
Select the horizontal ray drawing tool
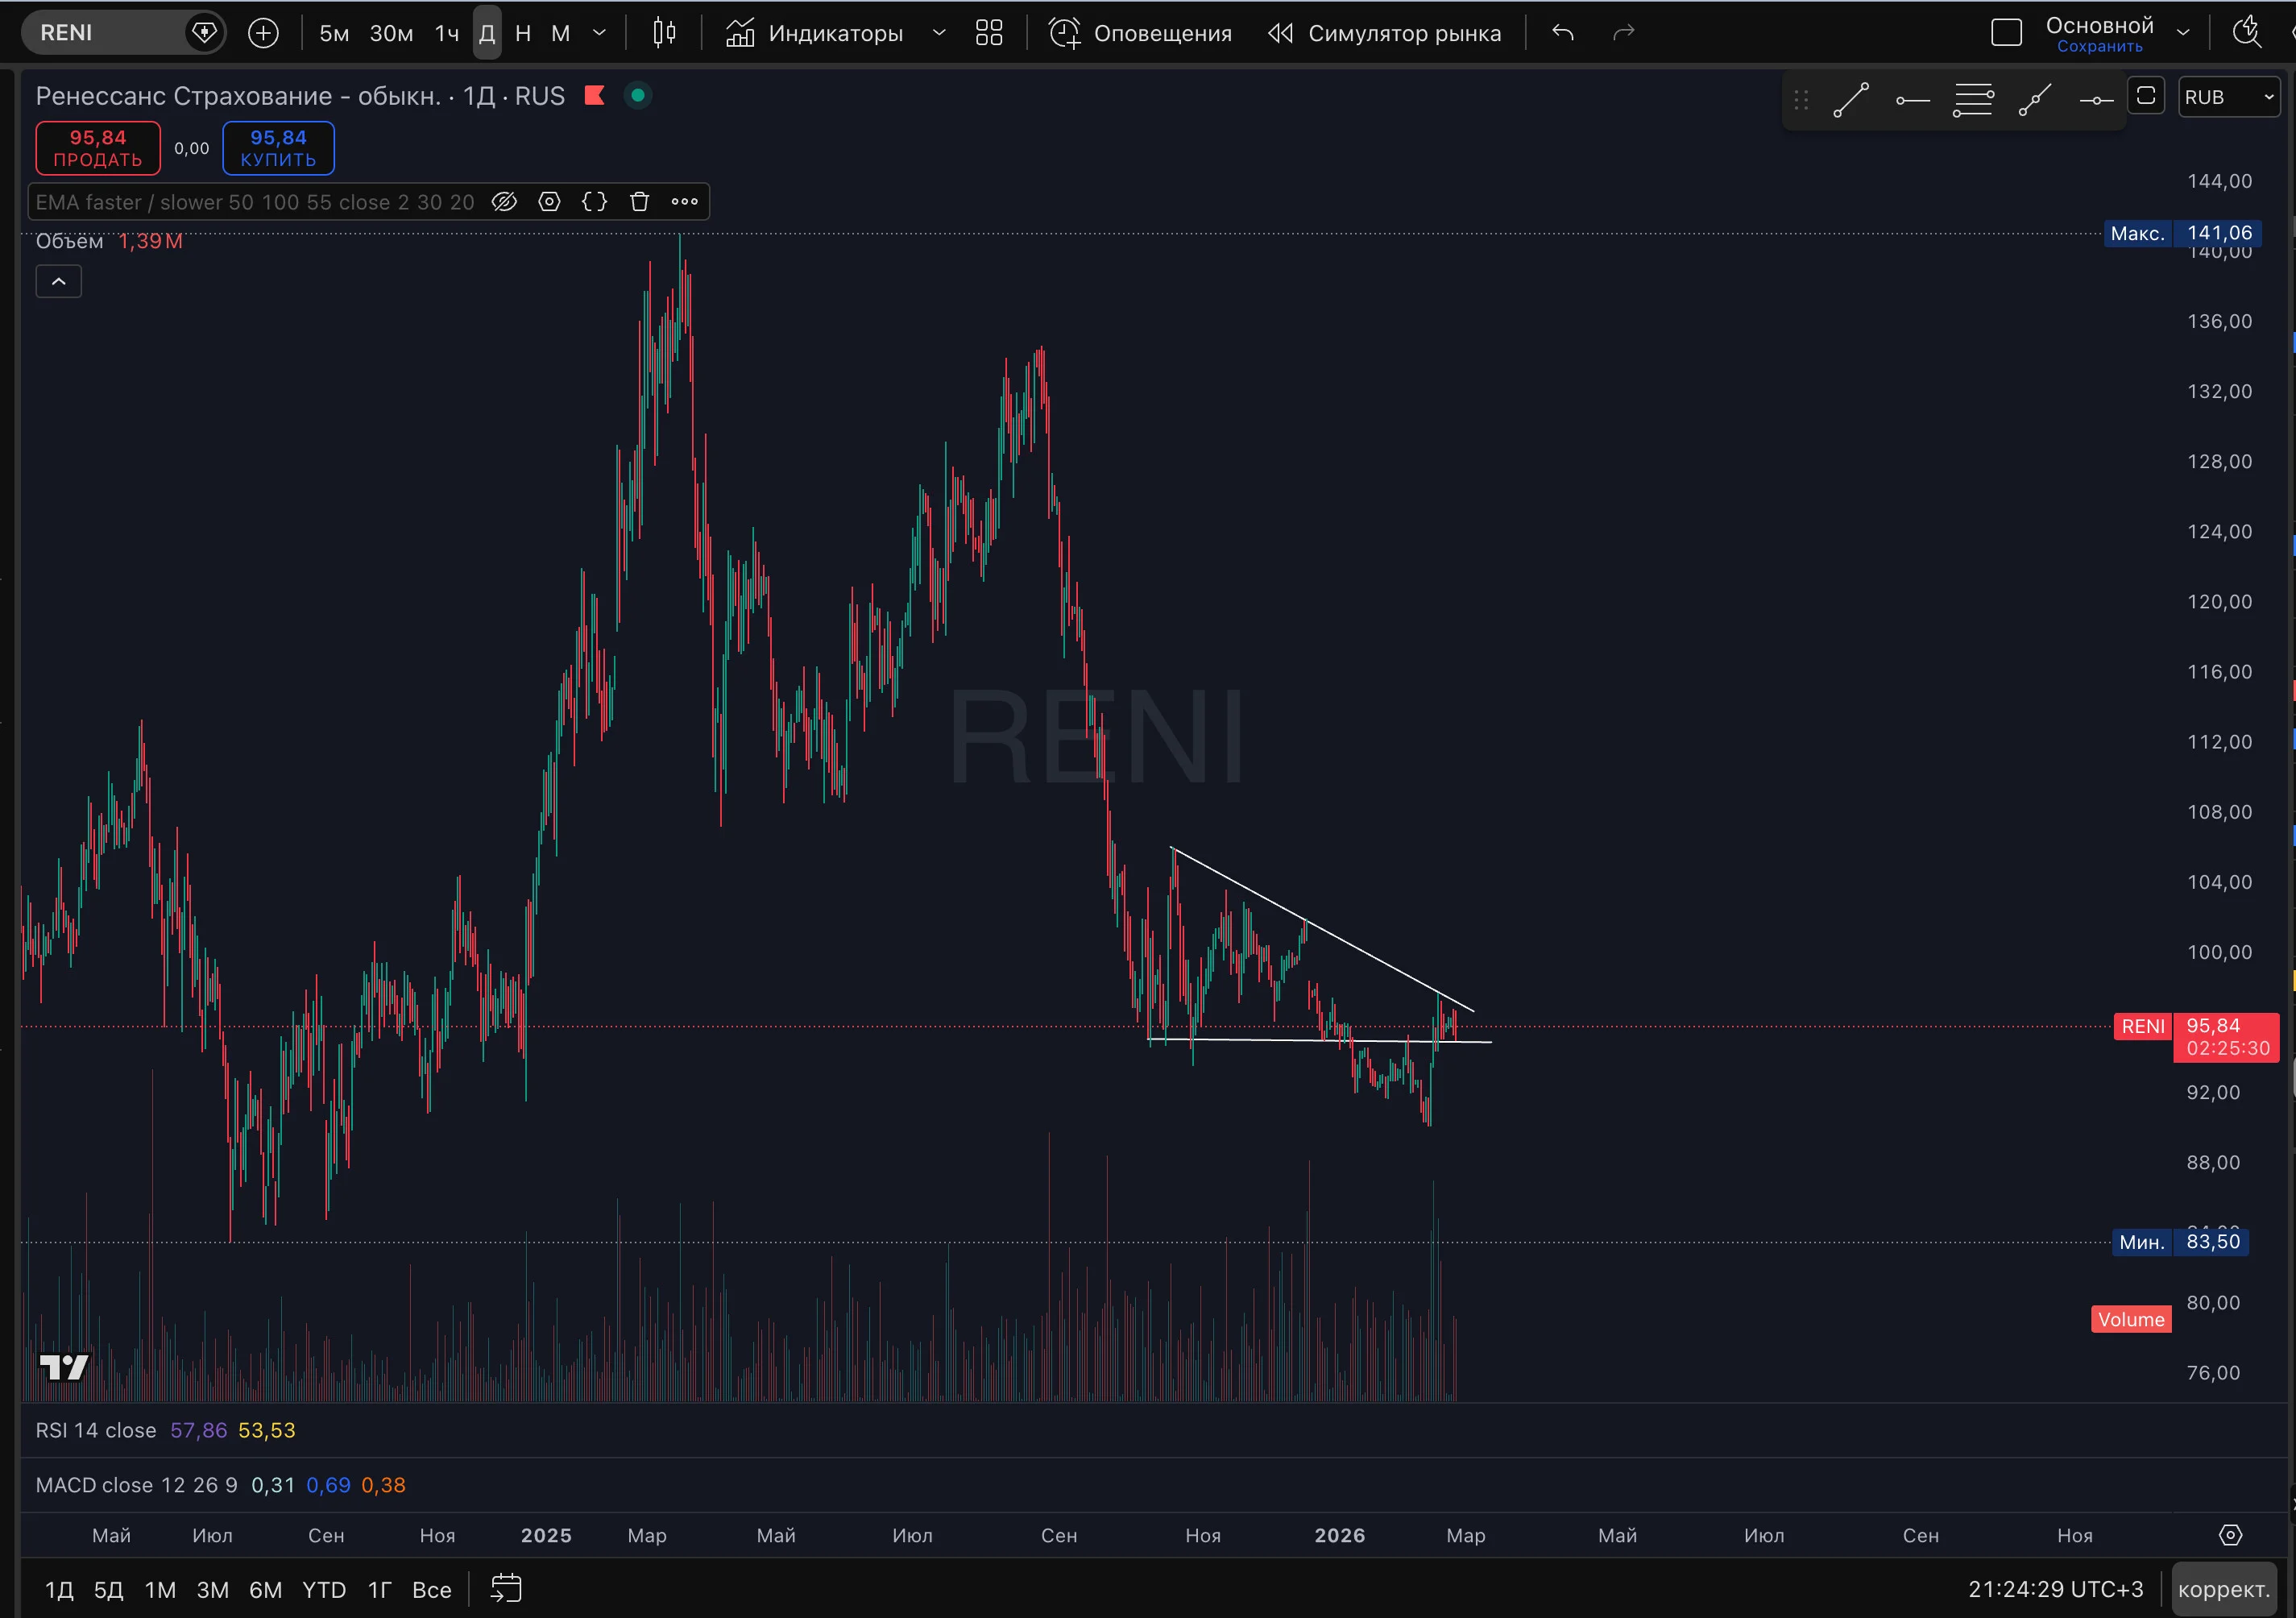tap(1912, 100)
